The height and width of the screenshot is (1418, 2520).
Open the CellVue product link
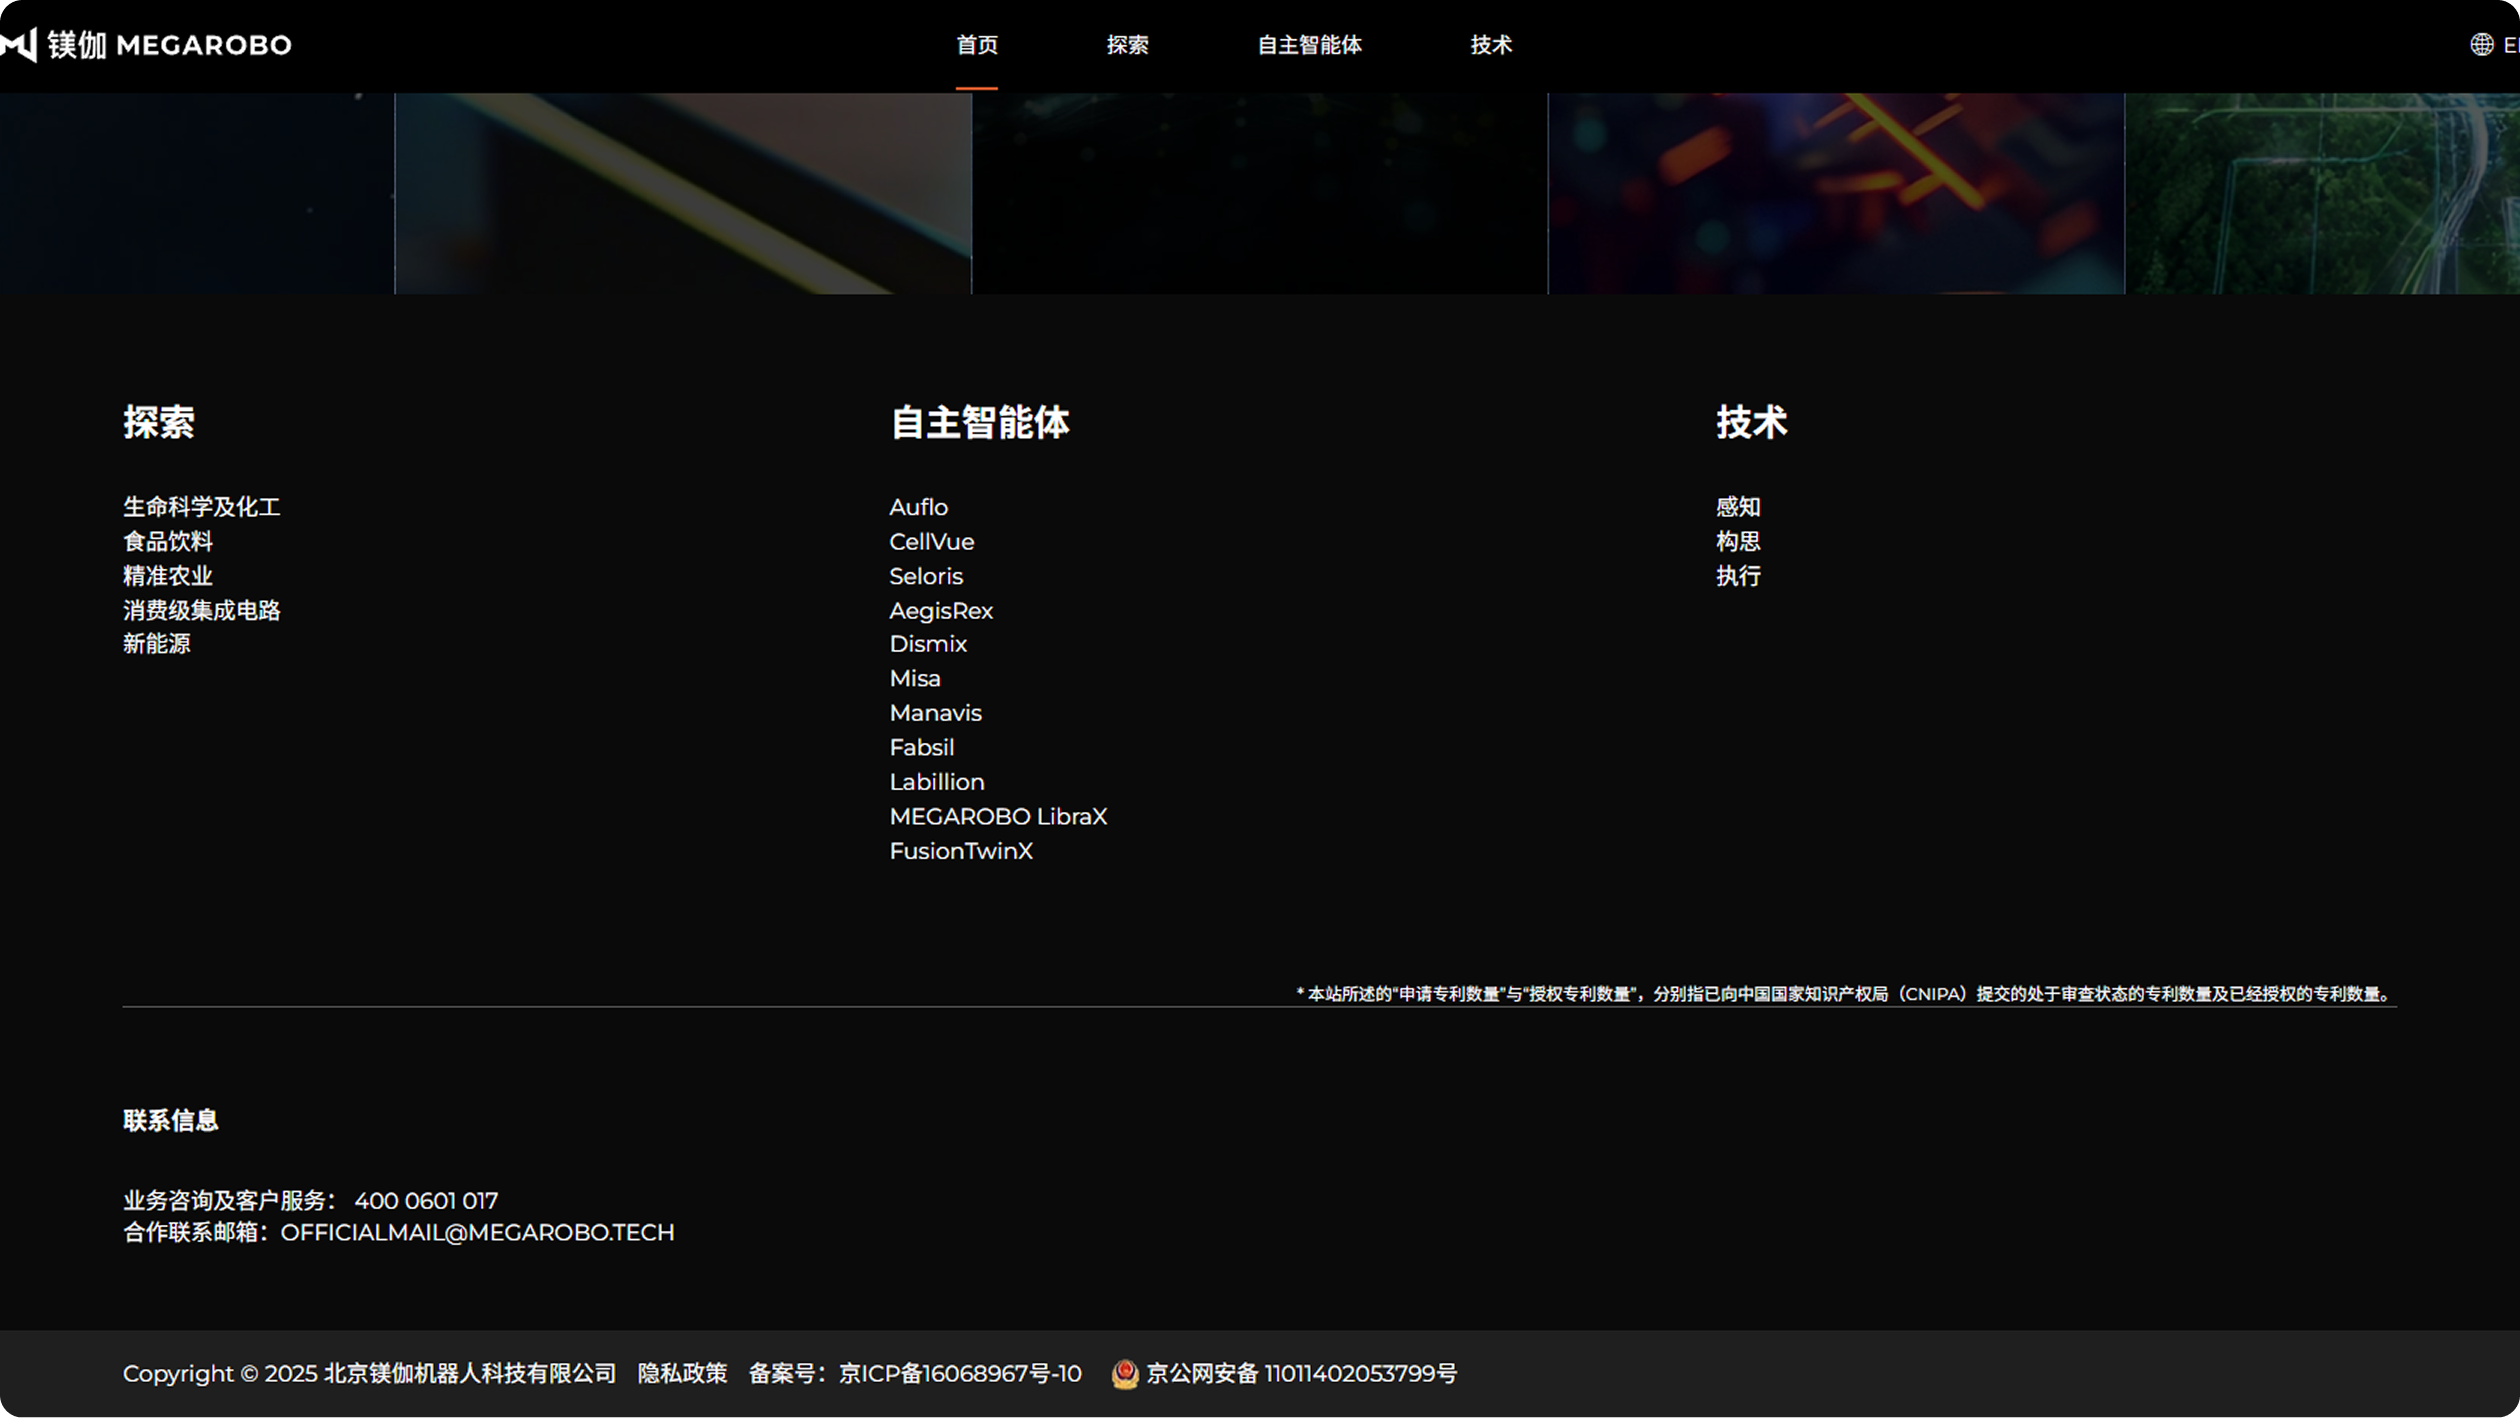click(932, 541)
